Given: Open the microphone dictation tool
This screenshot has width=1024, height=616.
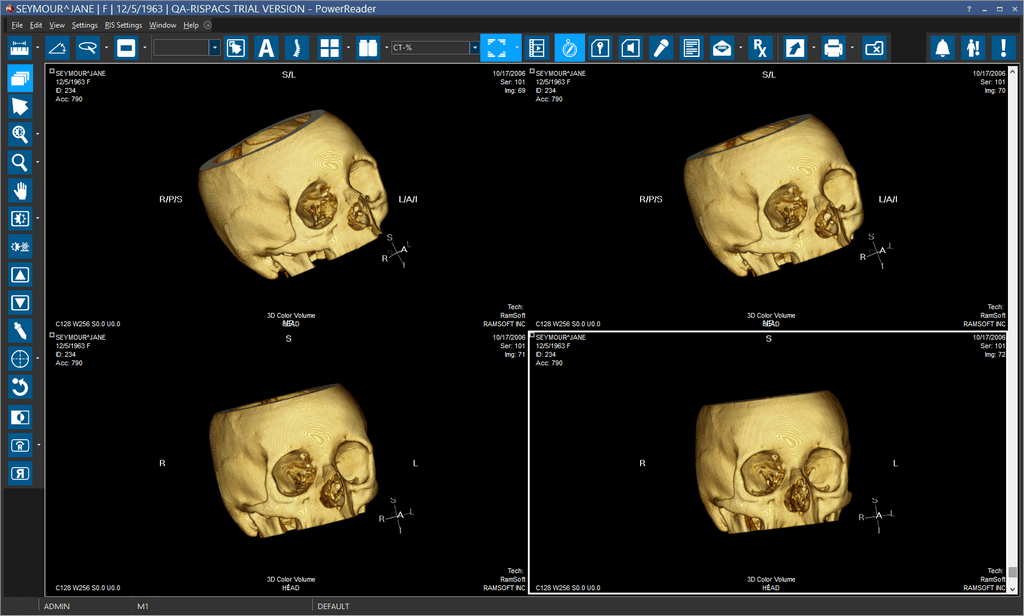Looking at the screenshot, I should (x=660, y=47).
